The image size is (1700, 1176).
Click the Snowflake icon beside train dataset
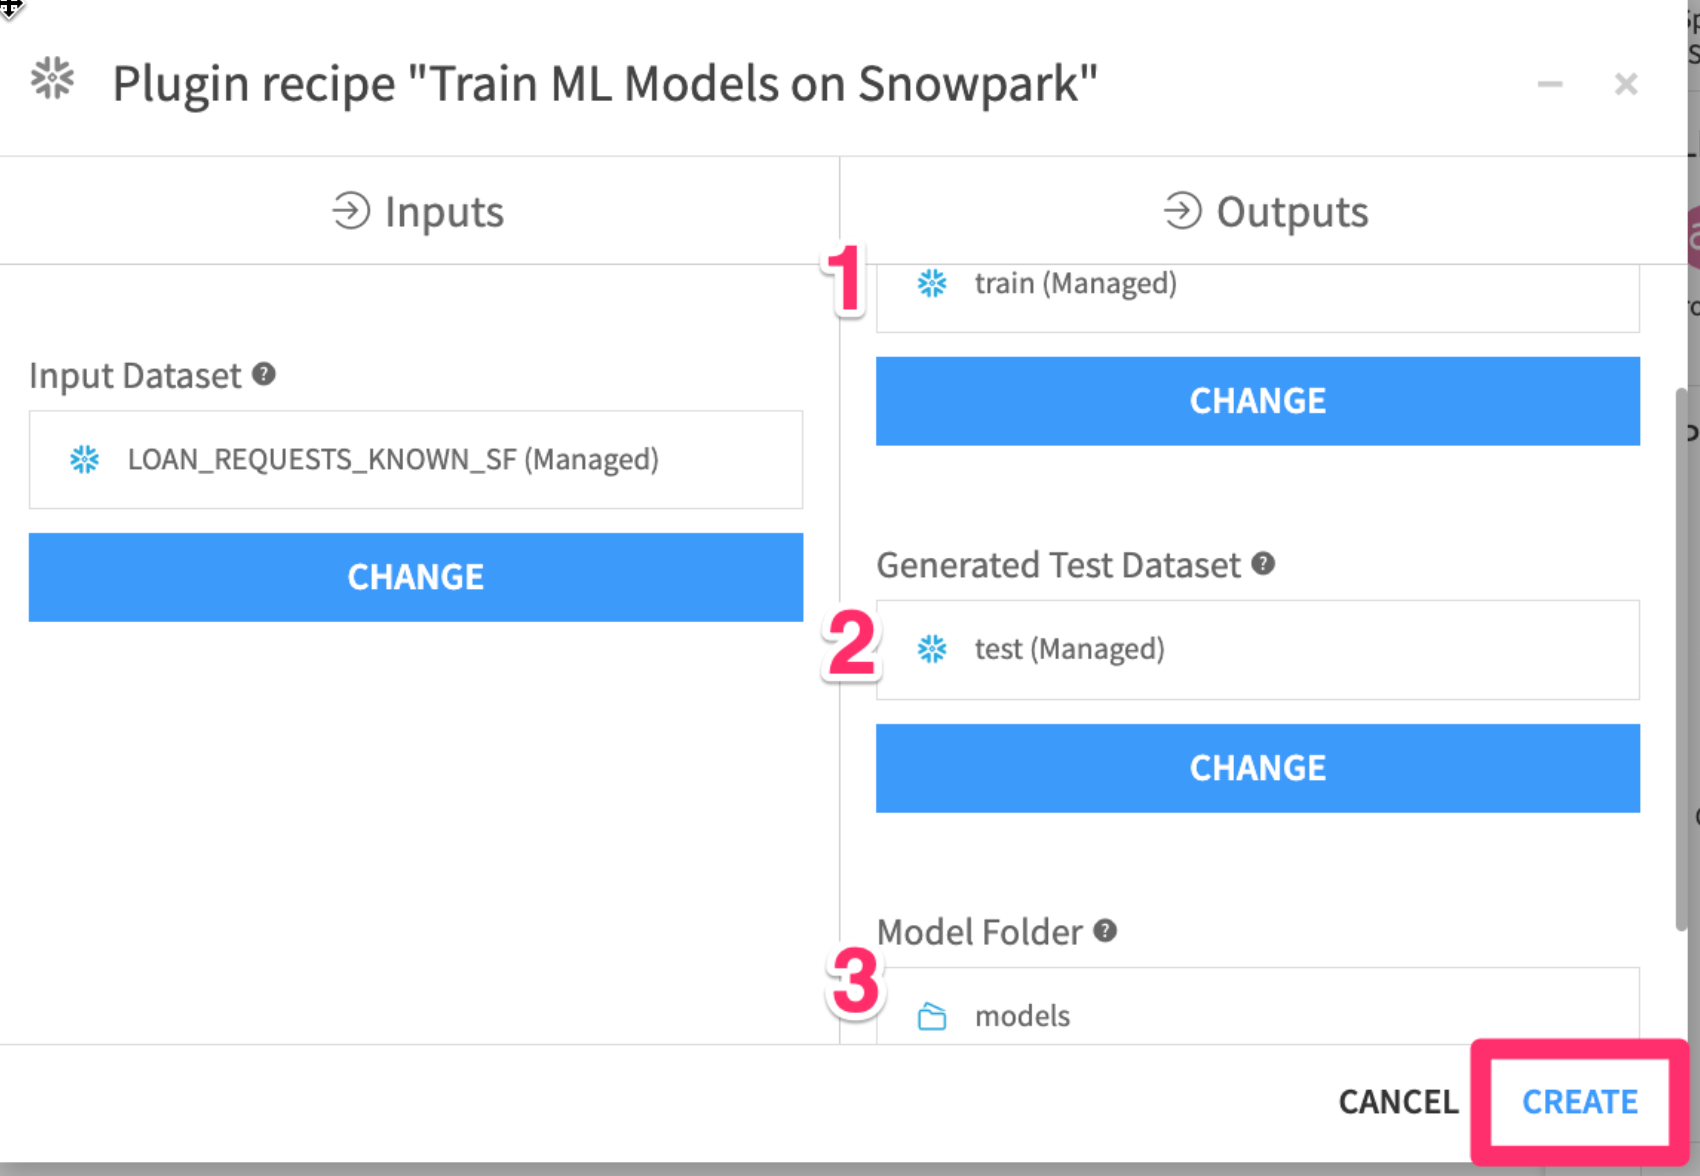pyautogui.click(x=932, y=283)
